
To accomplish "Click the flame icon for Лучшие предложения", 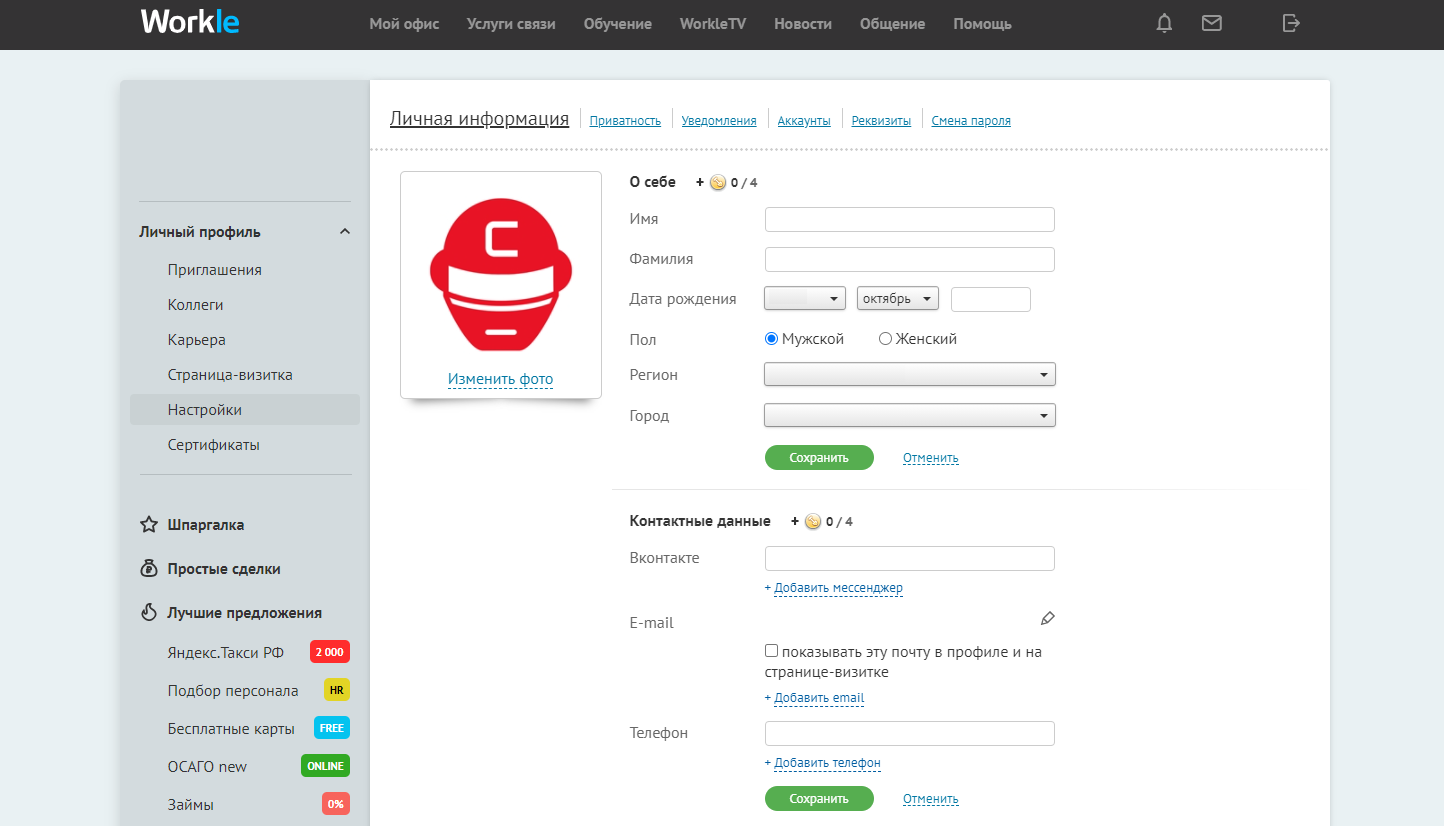I will pyautogui.click(x=149, y=613).
